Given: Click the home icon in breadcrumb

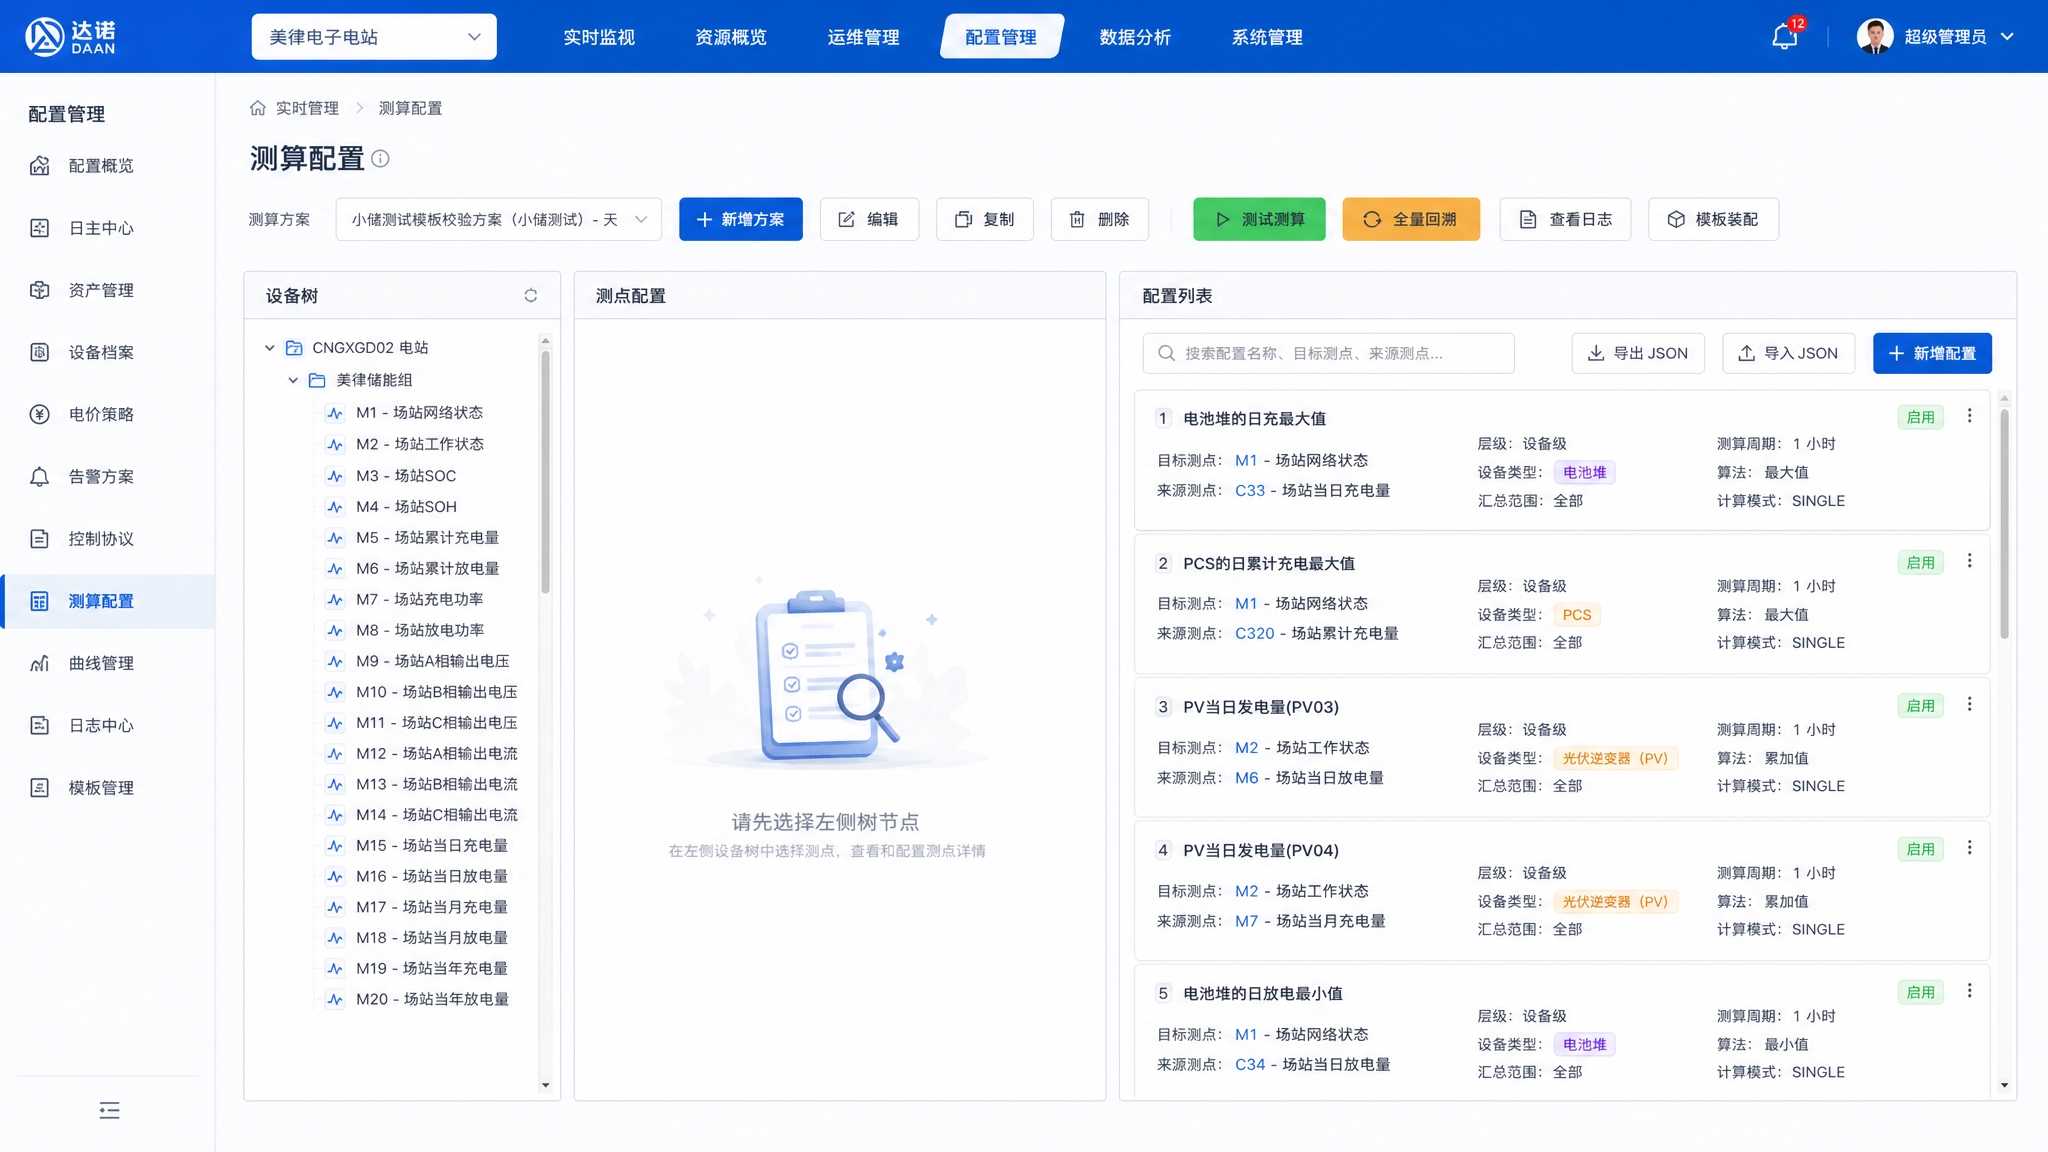Looking at the screenshot, I should pyautogui.click(x=257, y=108).
